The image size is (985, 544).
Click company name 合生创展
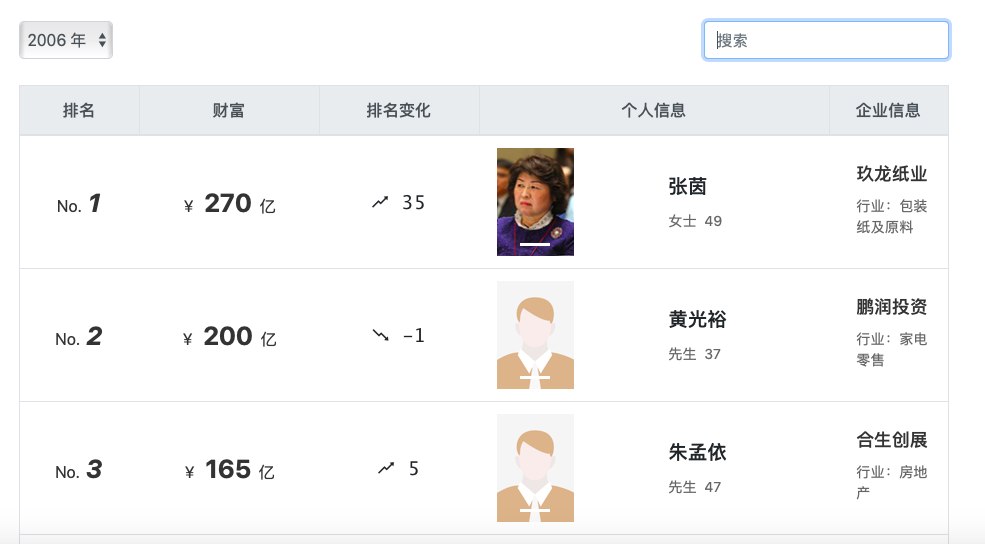(x=892, y=440)
